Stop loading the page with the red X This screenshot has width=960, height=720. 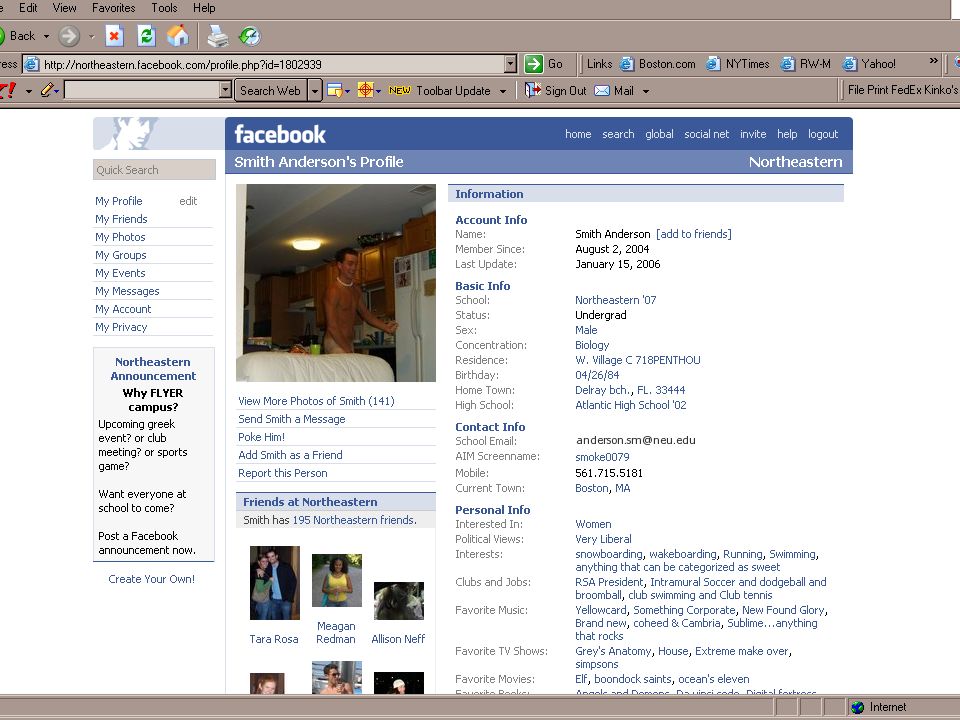(114, 36)
